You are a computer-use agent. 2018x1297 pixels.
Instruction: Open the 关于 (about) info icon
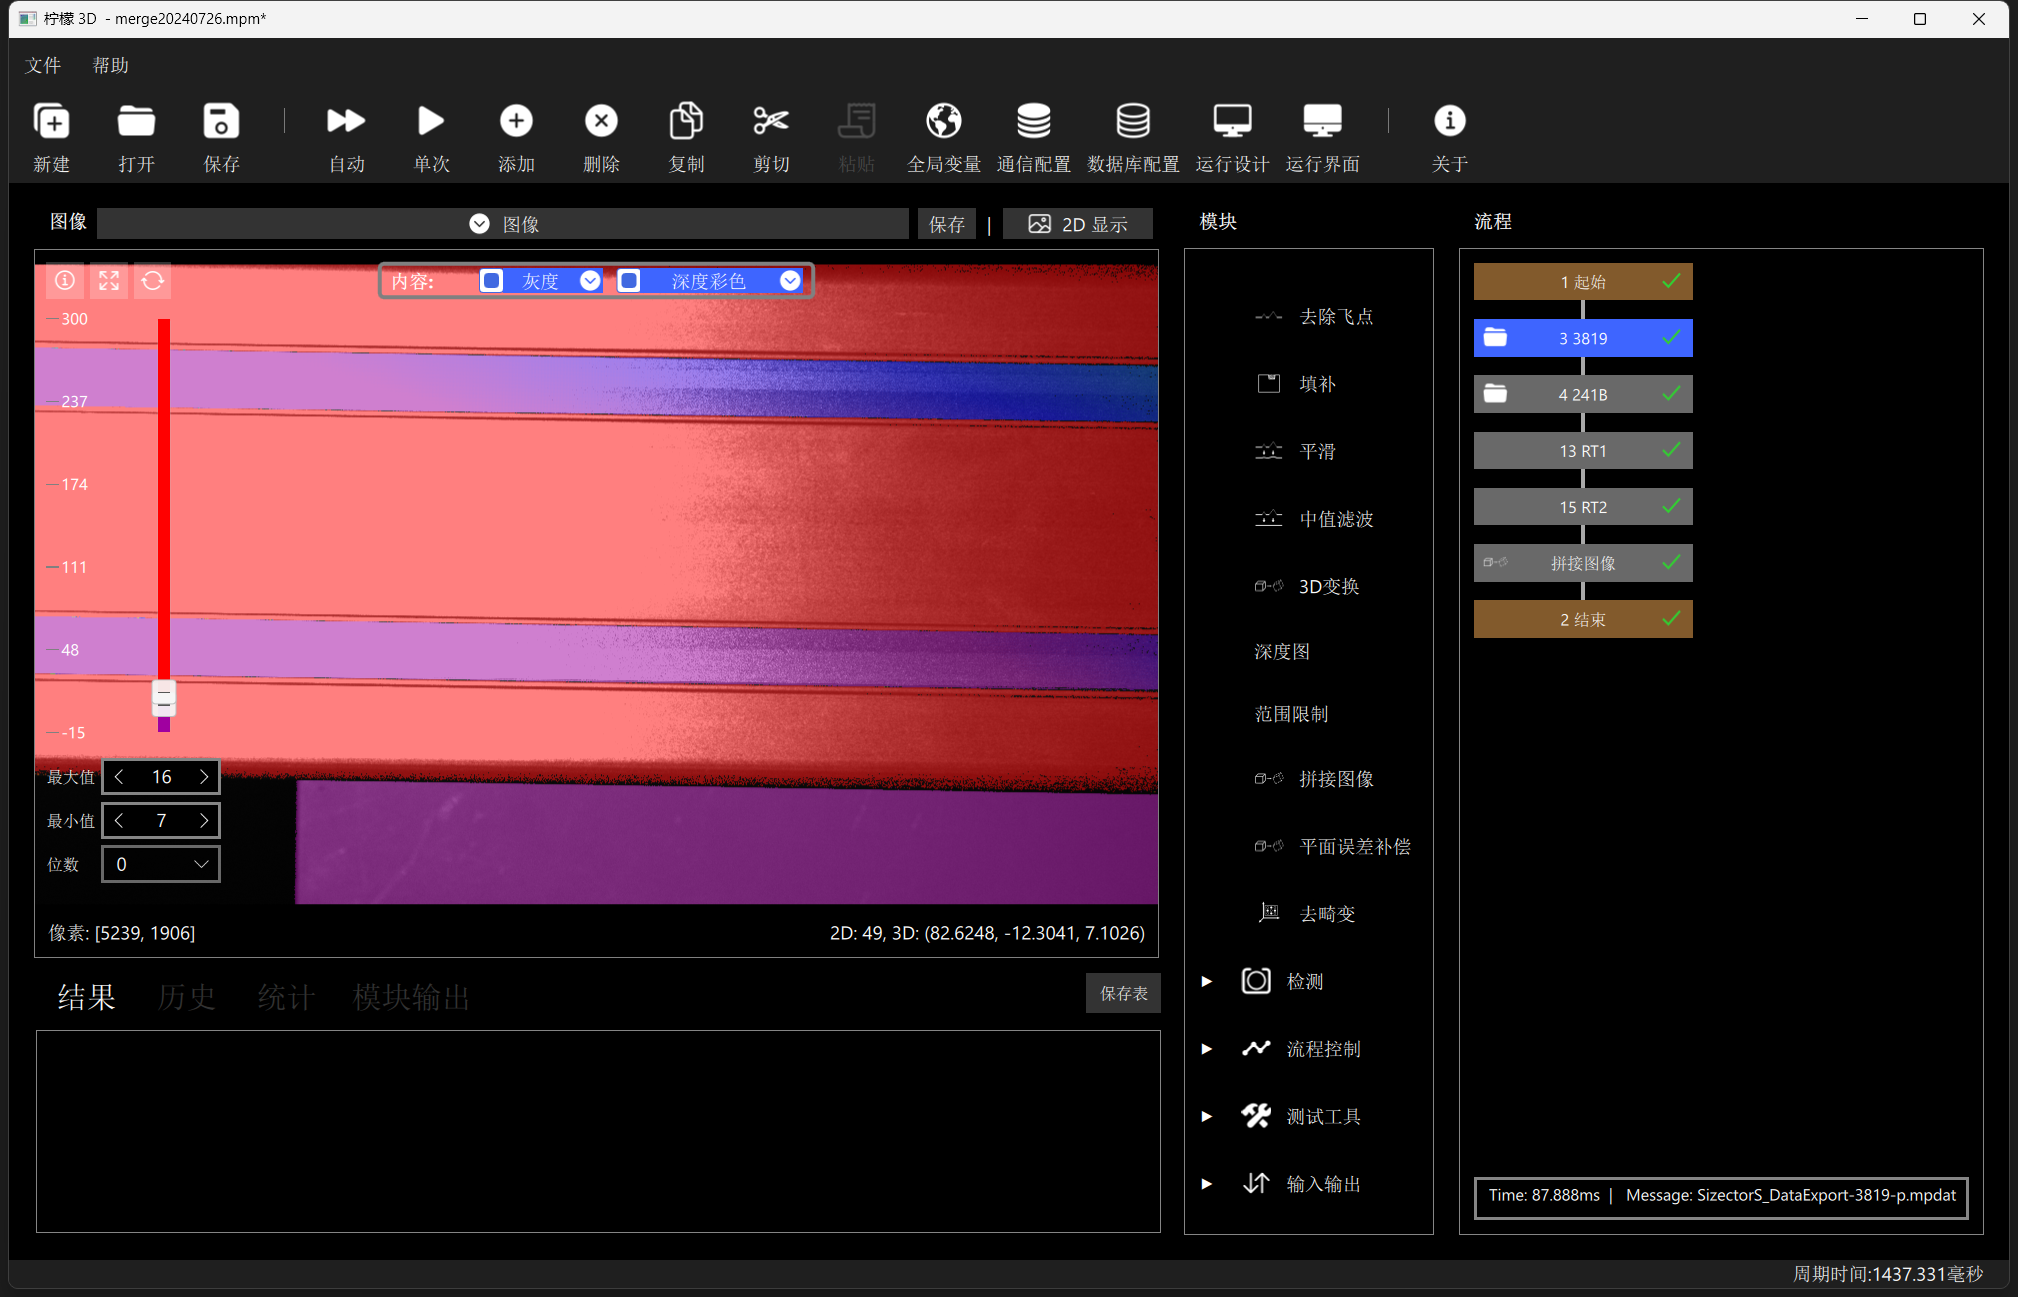(x=1449, y=121)
